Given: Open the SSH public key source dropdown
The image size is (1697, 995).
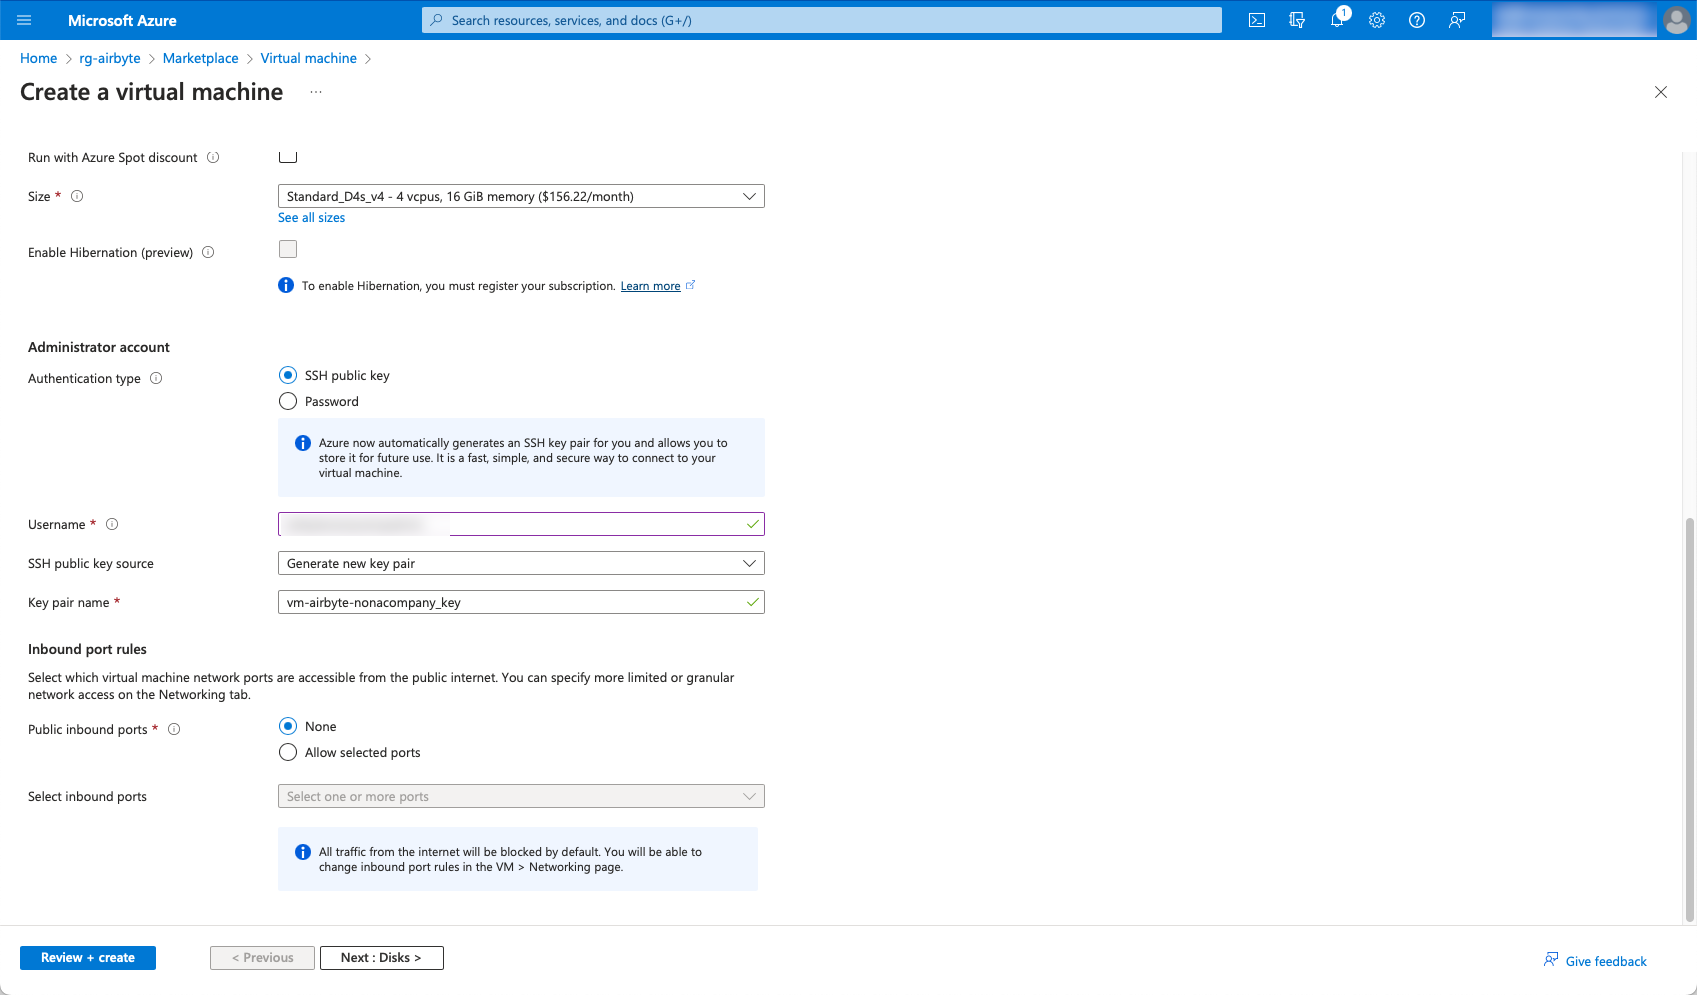Looking at the screenshot, I should 520,563.
